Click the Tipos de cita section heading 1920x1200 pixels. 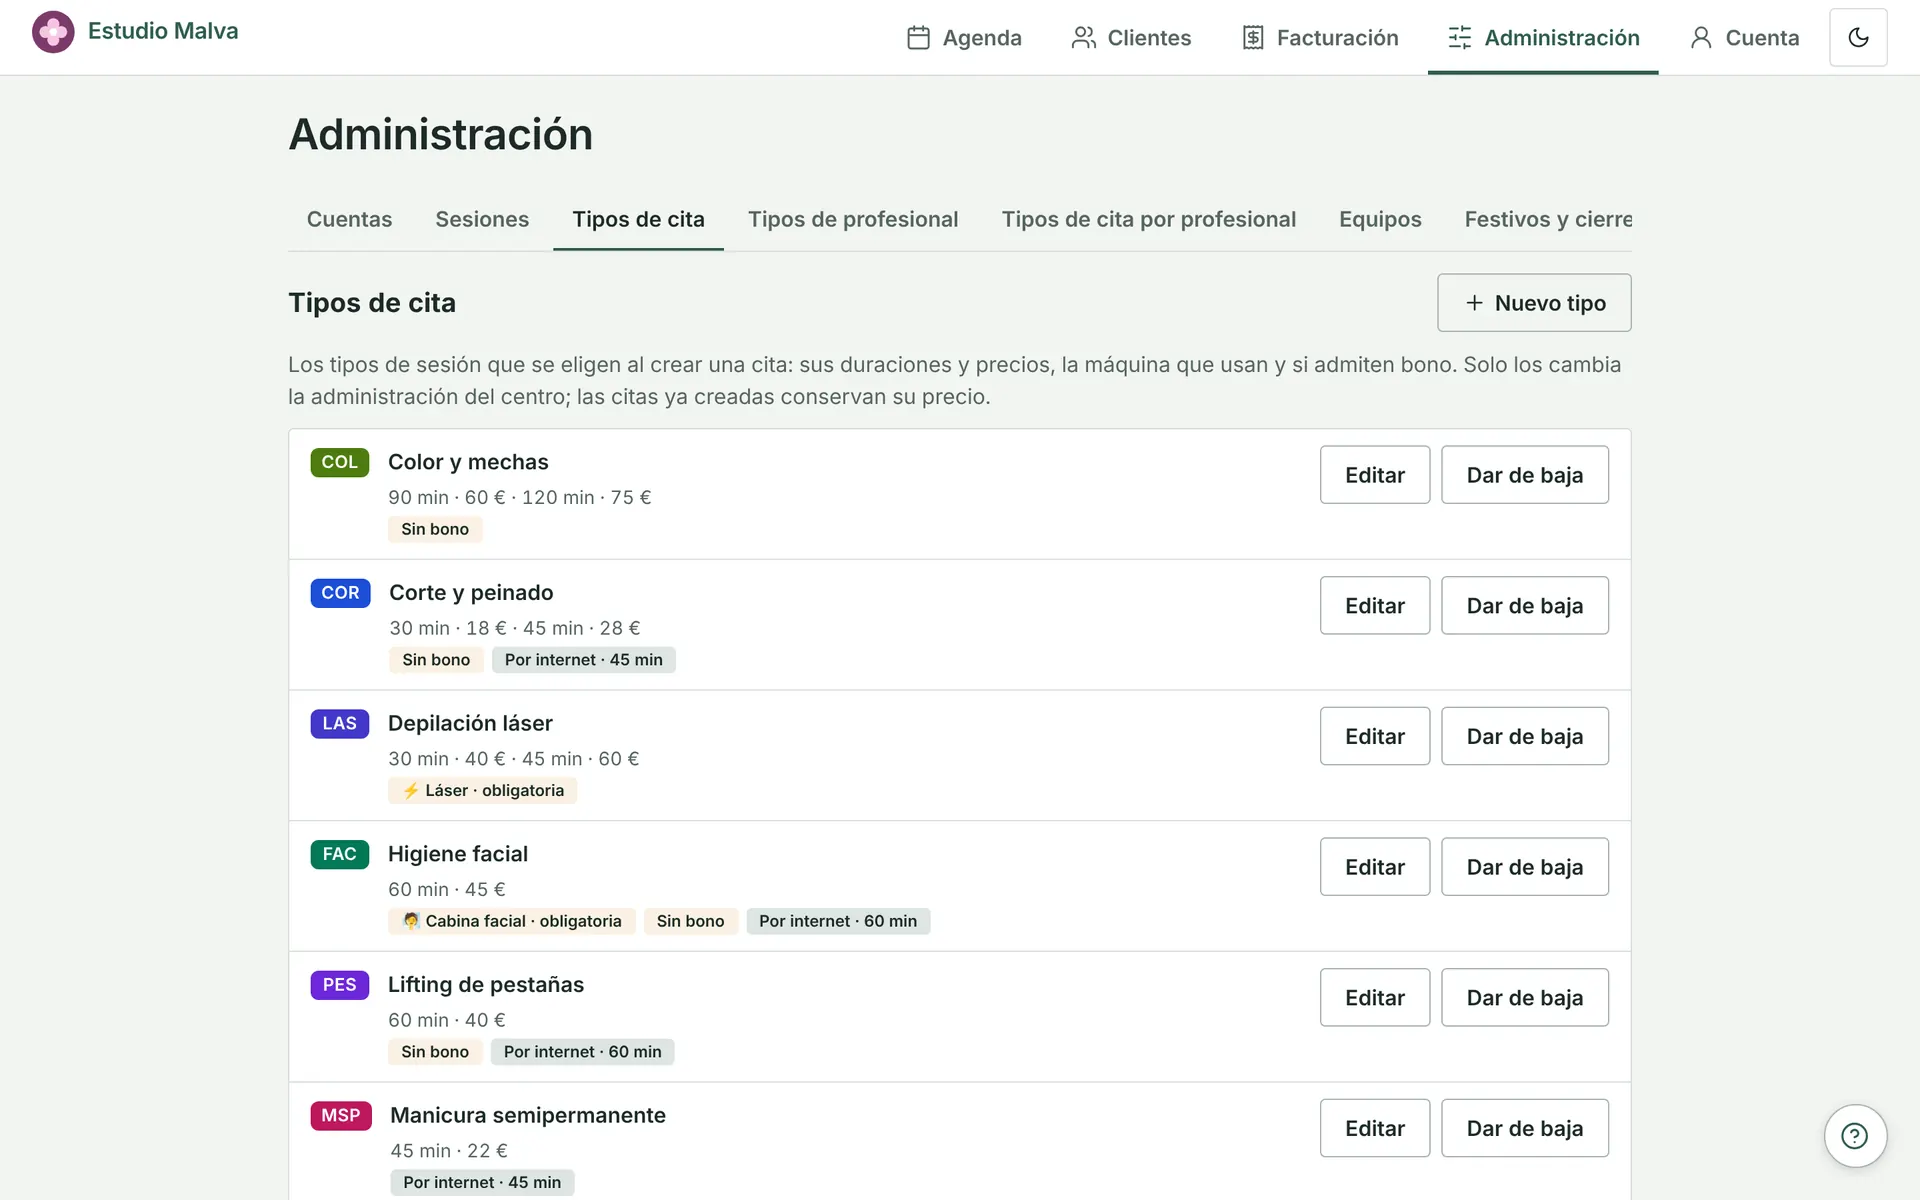click(x=372, y=303)
